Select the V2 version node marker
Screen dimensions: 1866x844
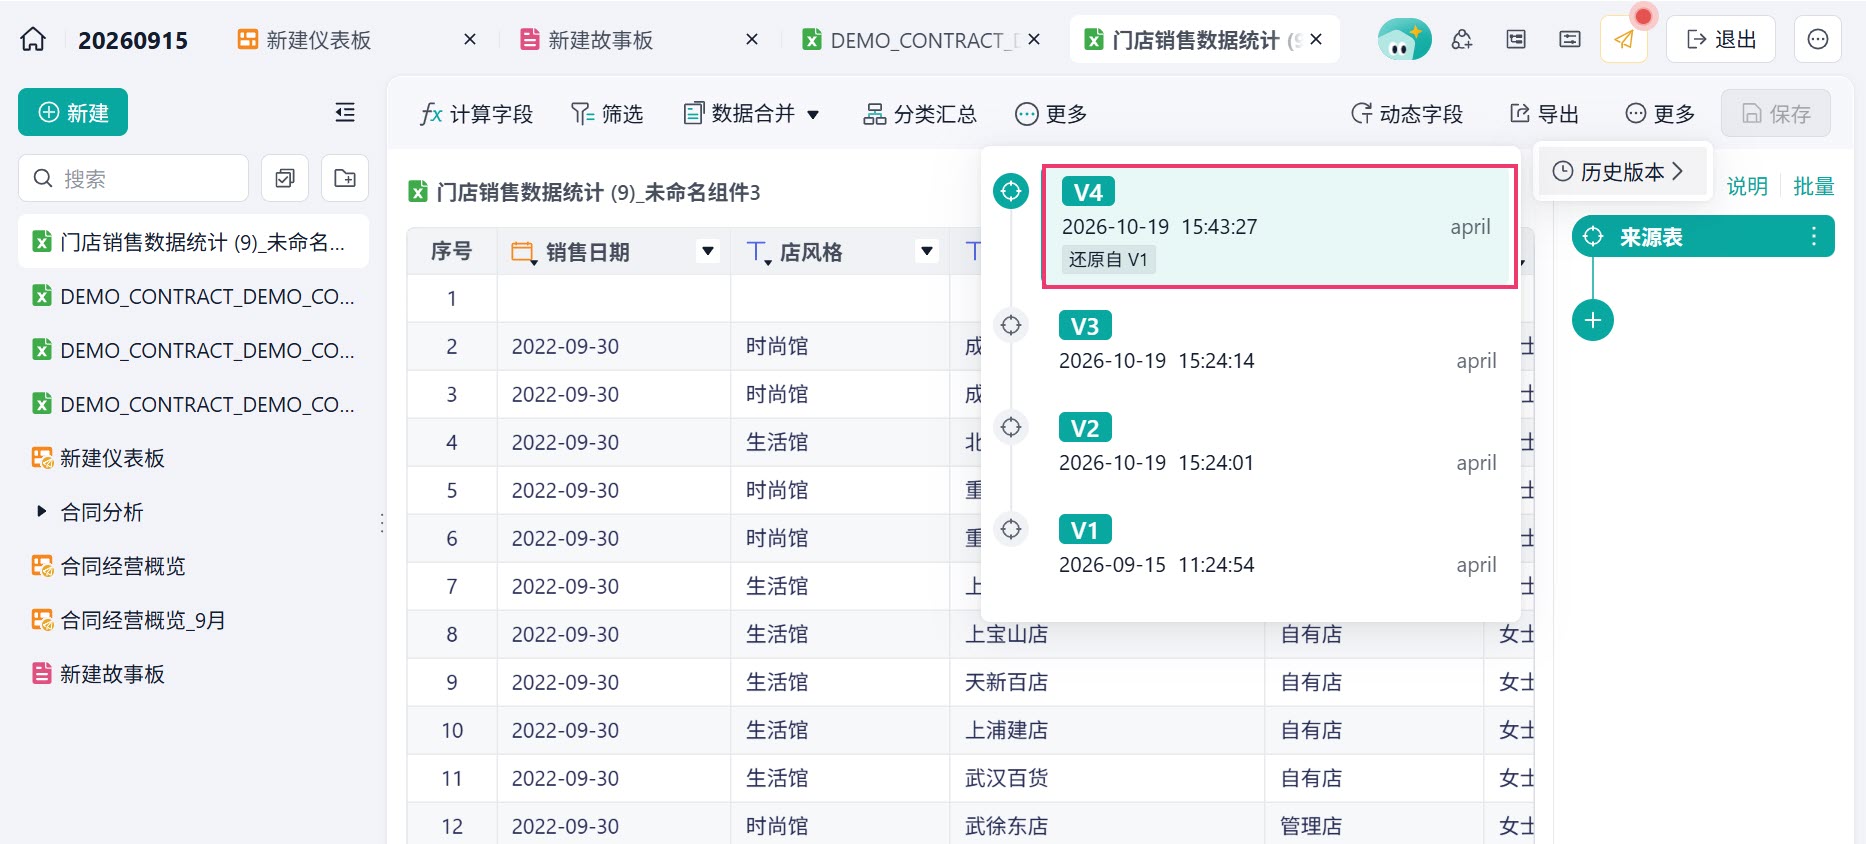pos(1011,427)
